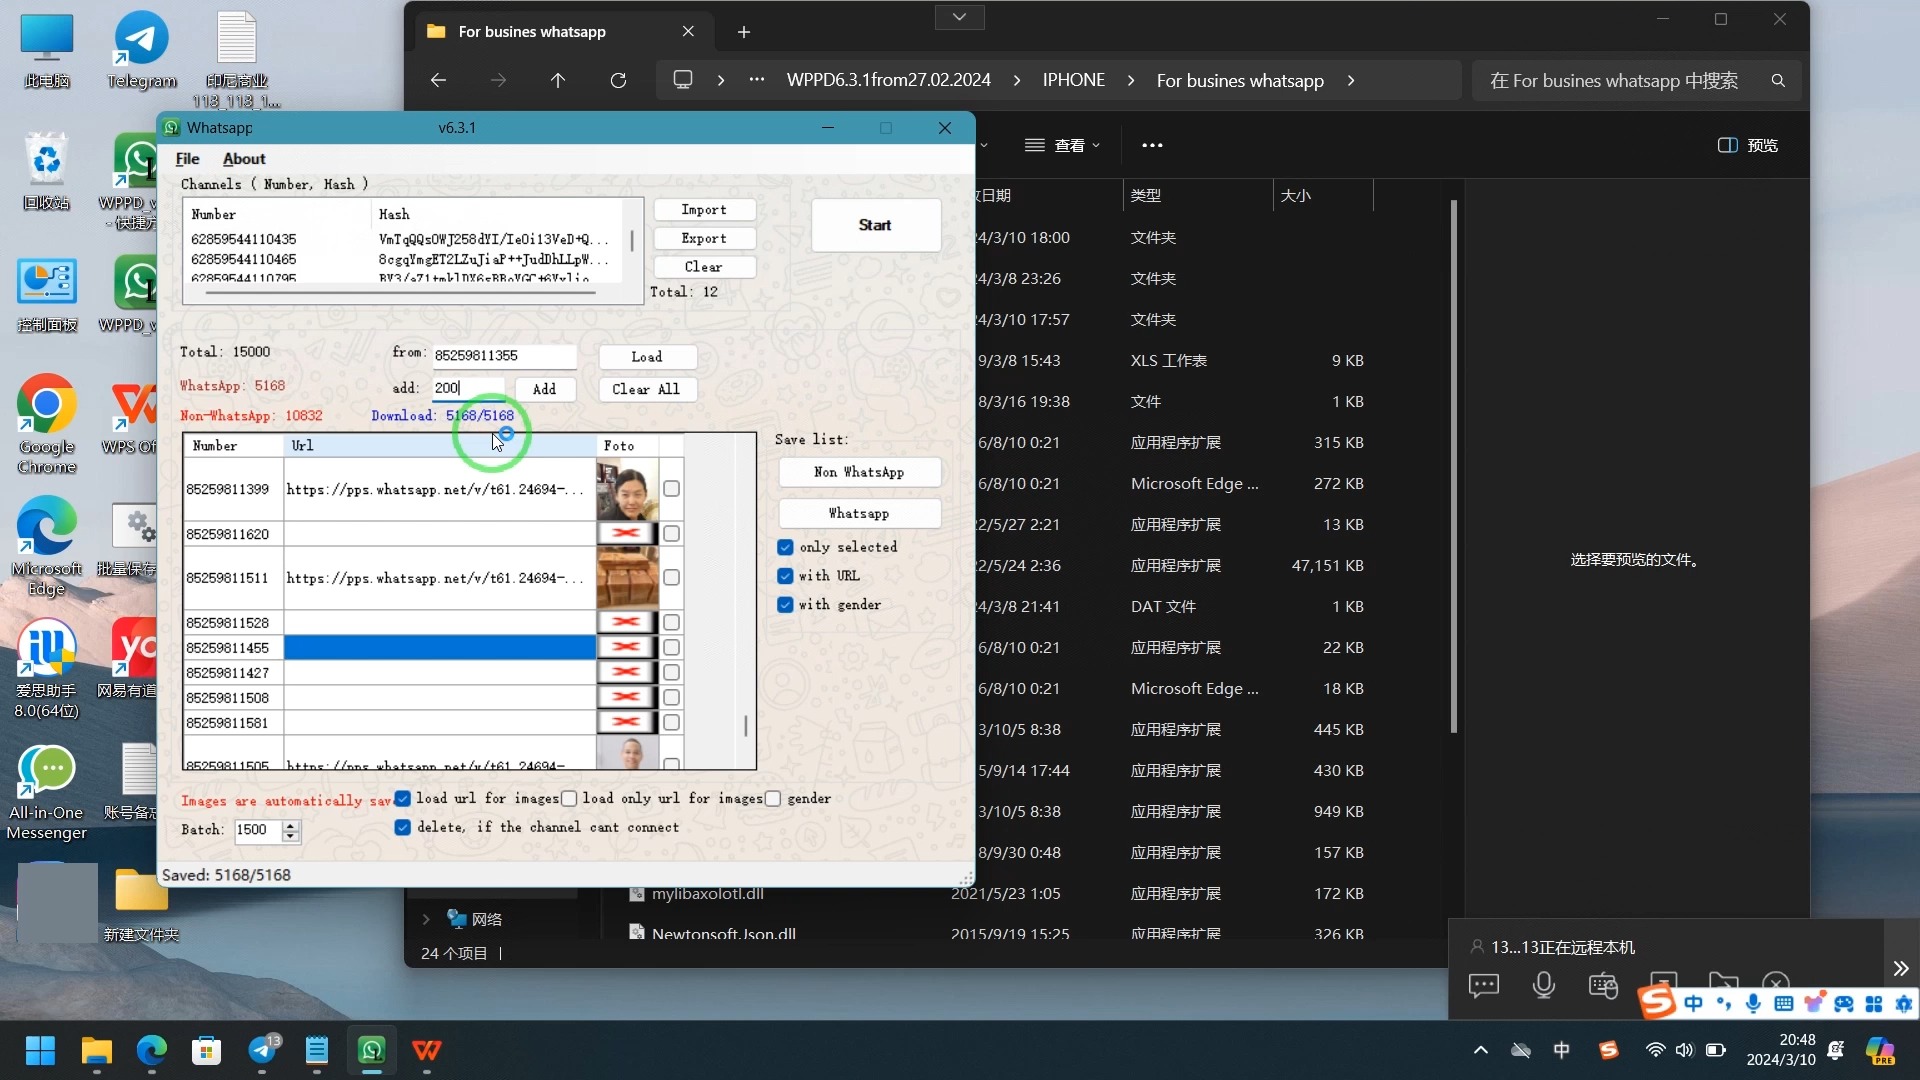Toggle the 'only selected' checkbox

[787, 547]
